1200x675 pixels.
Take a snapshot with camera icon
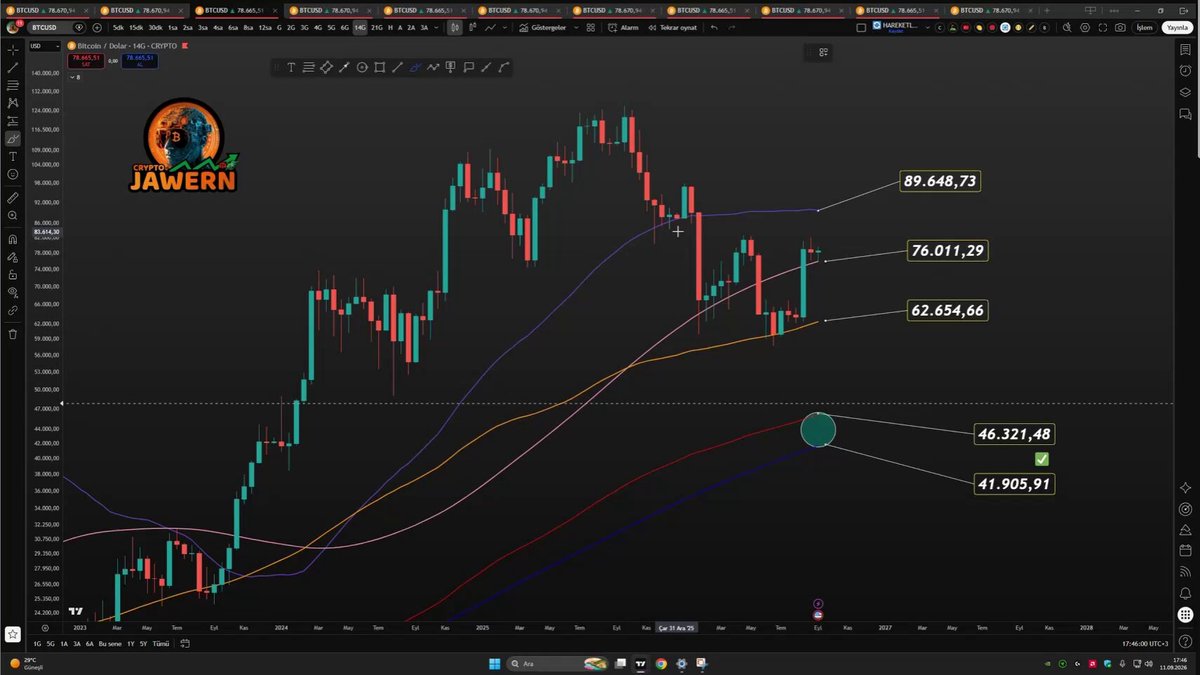(x=1121, y=28)
